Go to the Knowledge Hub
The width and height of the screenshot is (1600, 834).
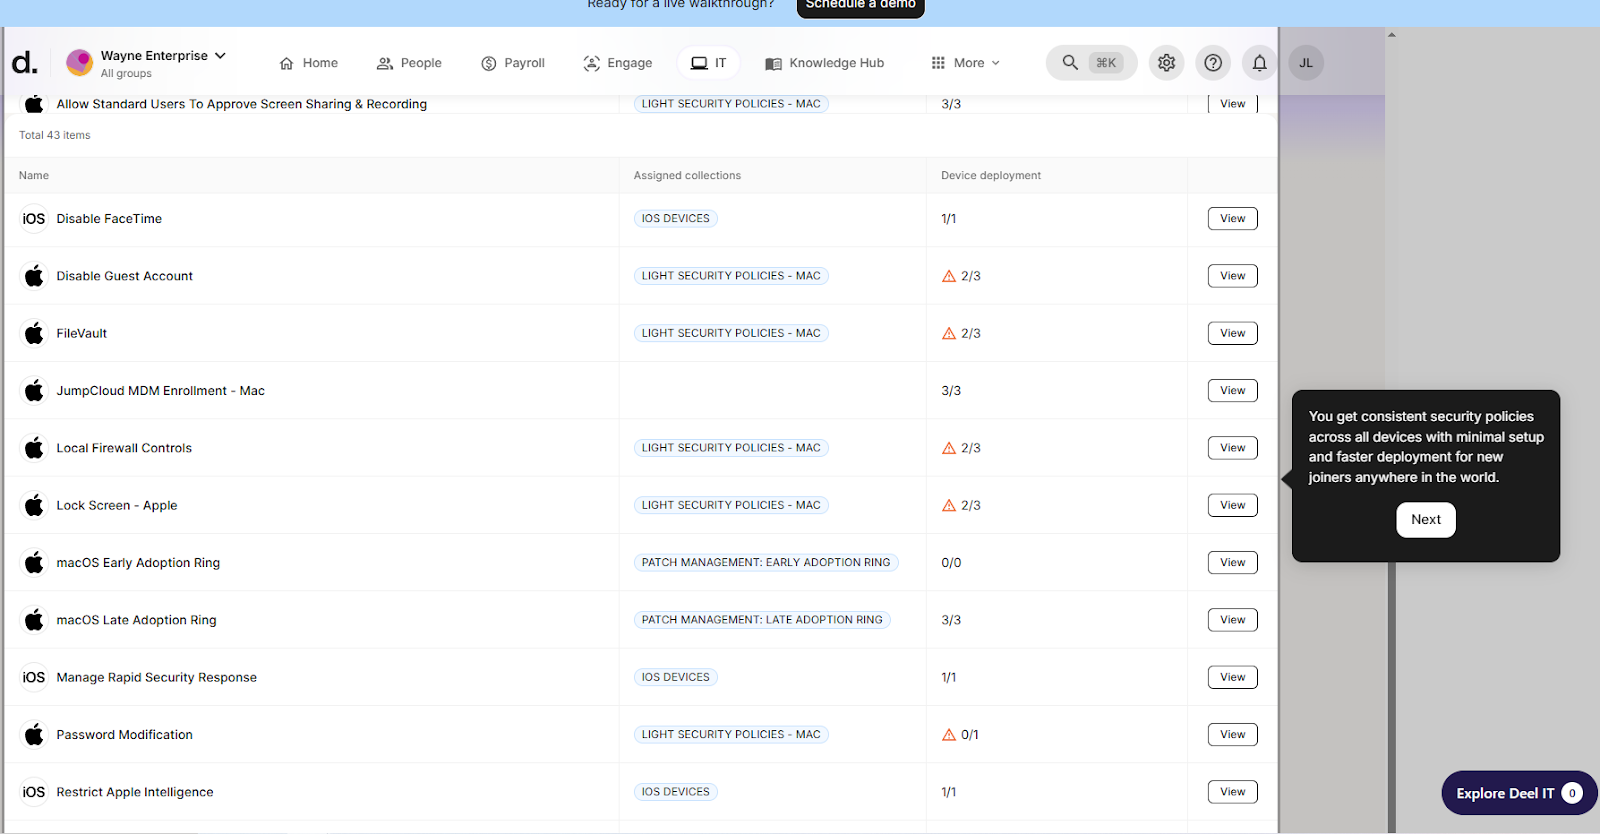pyautogui.click(x=825, y=63)
